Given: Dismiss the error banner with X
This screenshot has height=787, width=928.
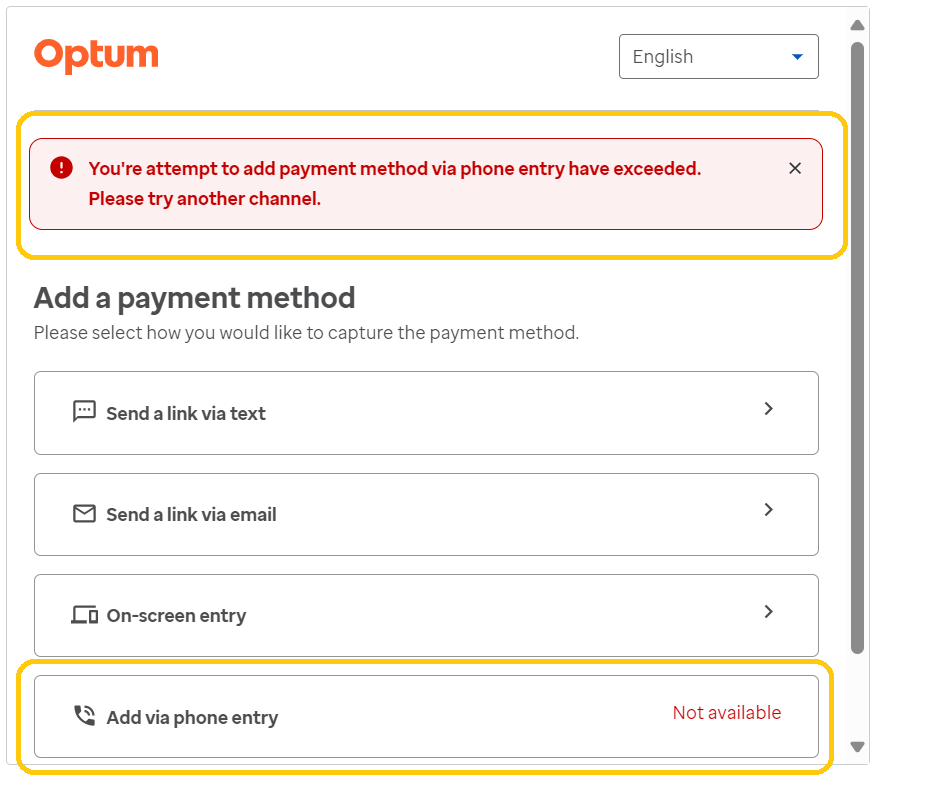Looking at the screenshot, I should 795,168.
